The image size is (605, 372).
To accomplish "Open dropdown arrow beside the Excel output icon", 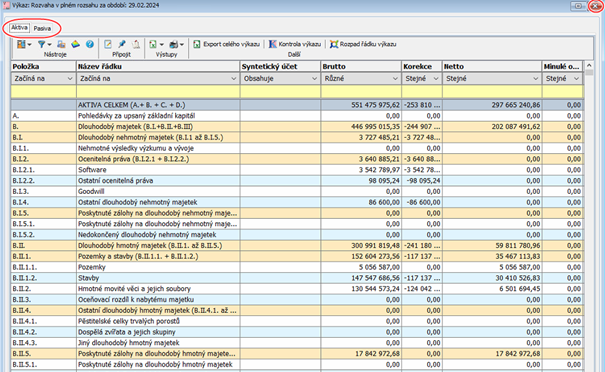I will point(162,45).
